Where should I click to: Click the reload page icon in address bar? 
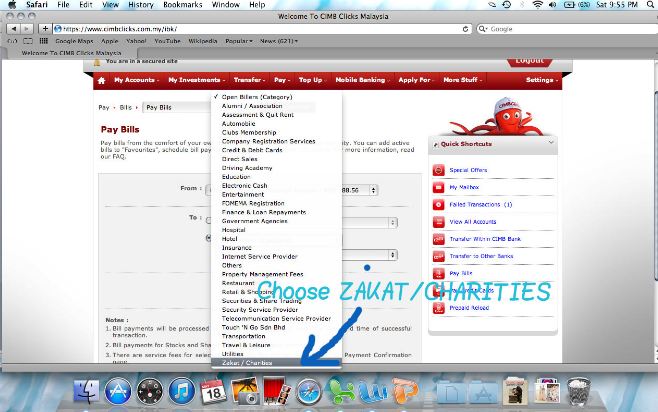tap(465, 29)
